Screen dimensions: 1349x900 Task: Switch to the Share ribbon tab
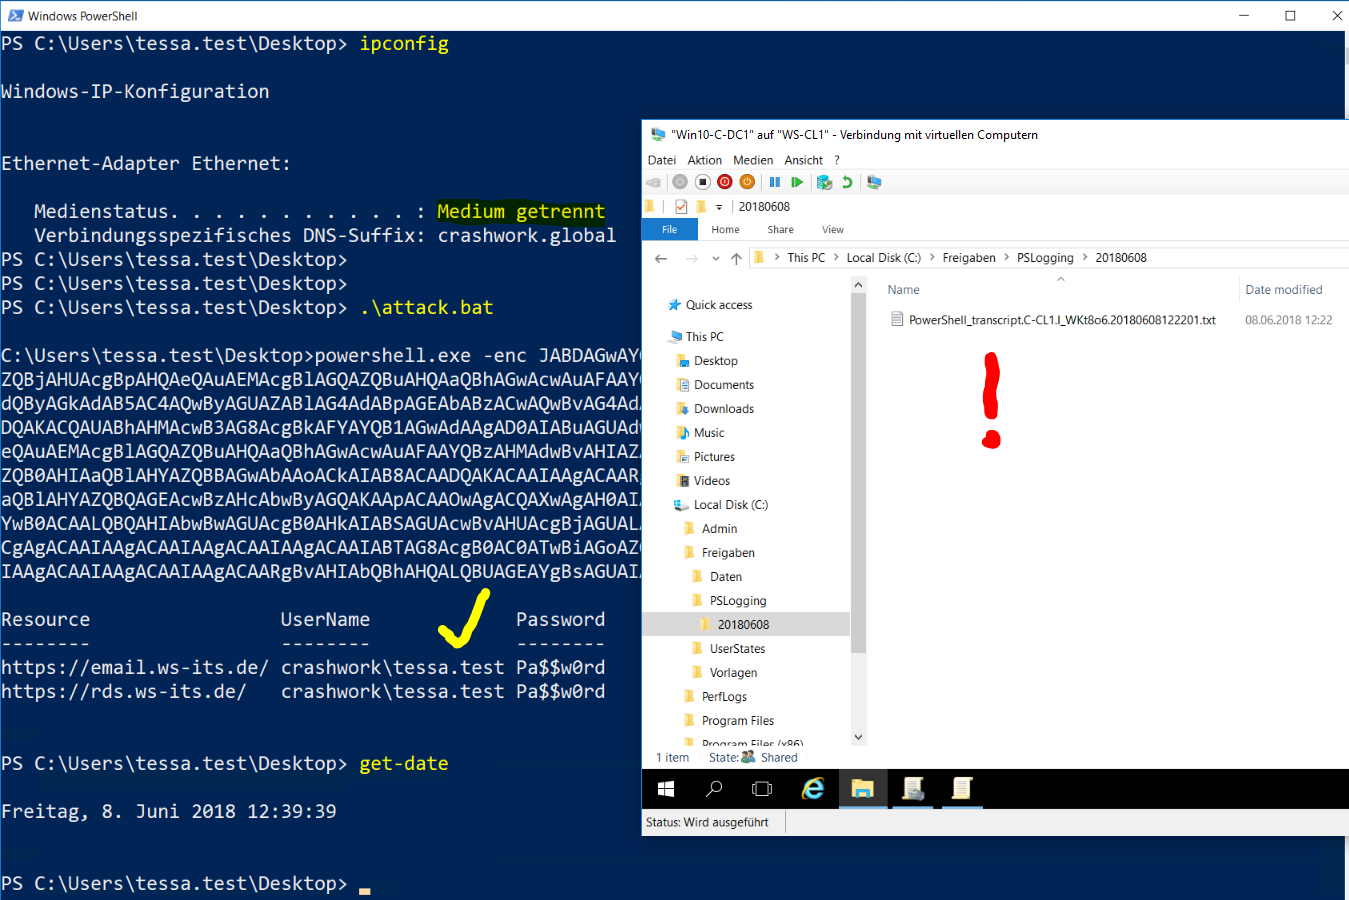point(781,230)
